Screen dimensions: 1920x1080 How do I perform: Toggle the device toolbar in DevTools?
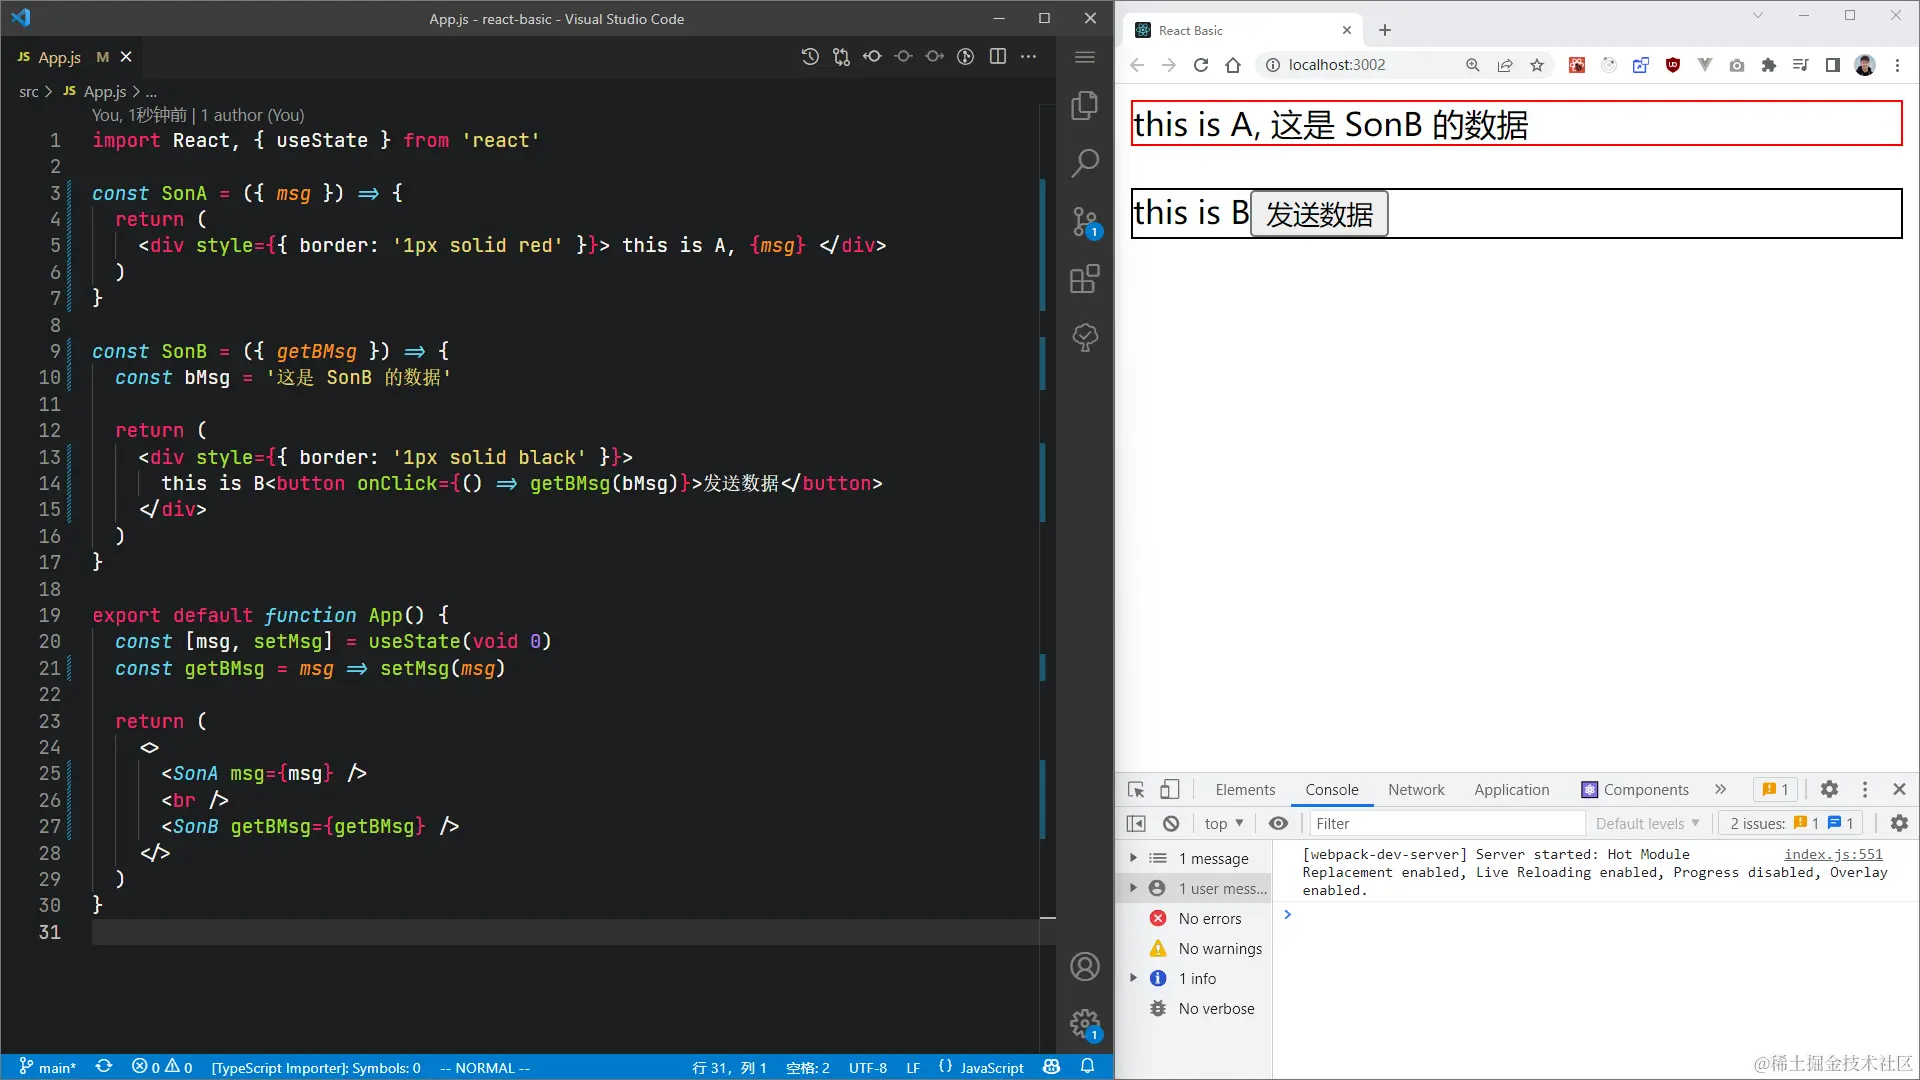pyautogui.click(x=1169, y=789)
